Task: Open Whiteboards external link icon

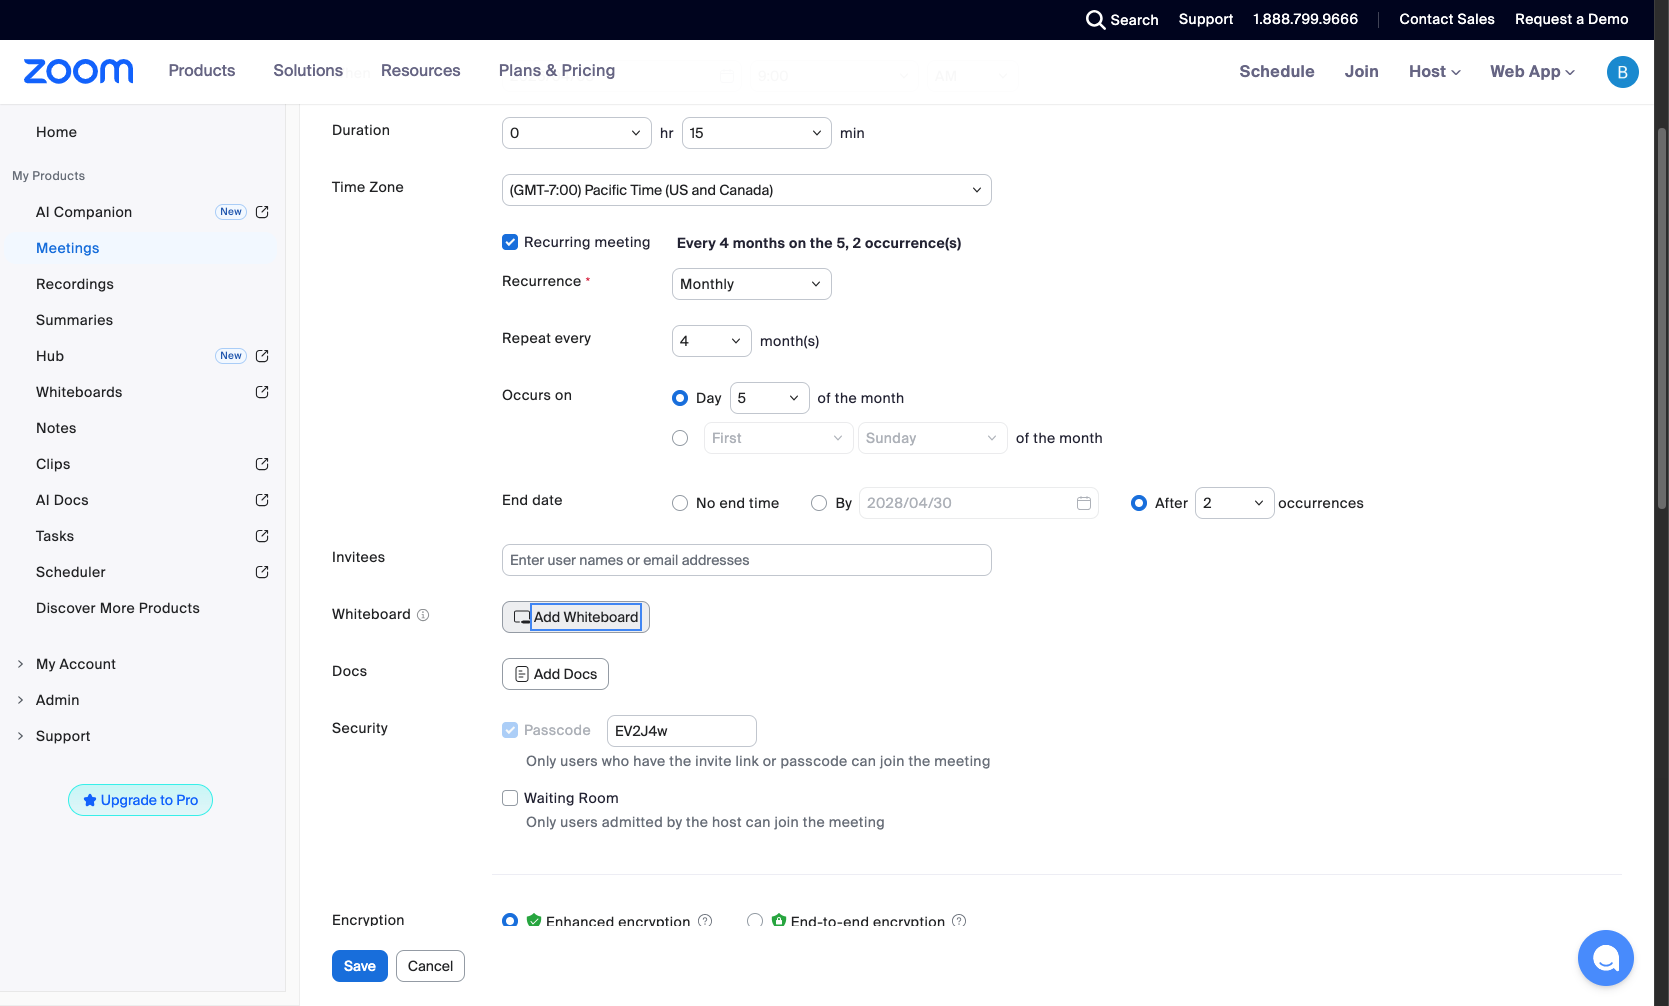Action: tap(262, 392)
